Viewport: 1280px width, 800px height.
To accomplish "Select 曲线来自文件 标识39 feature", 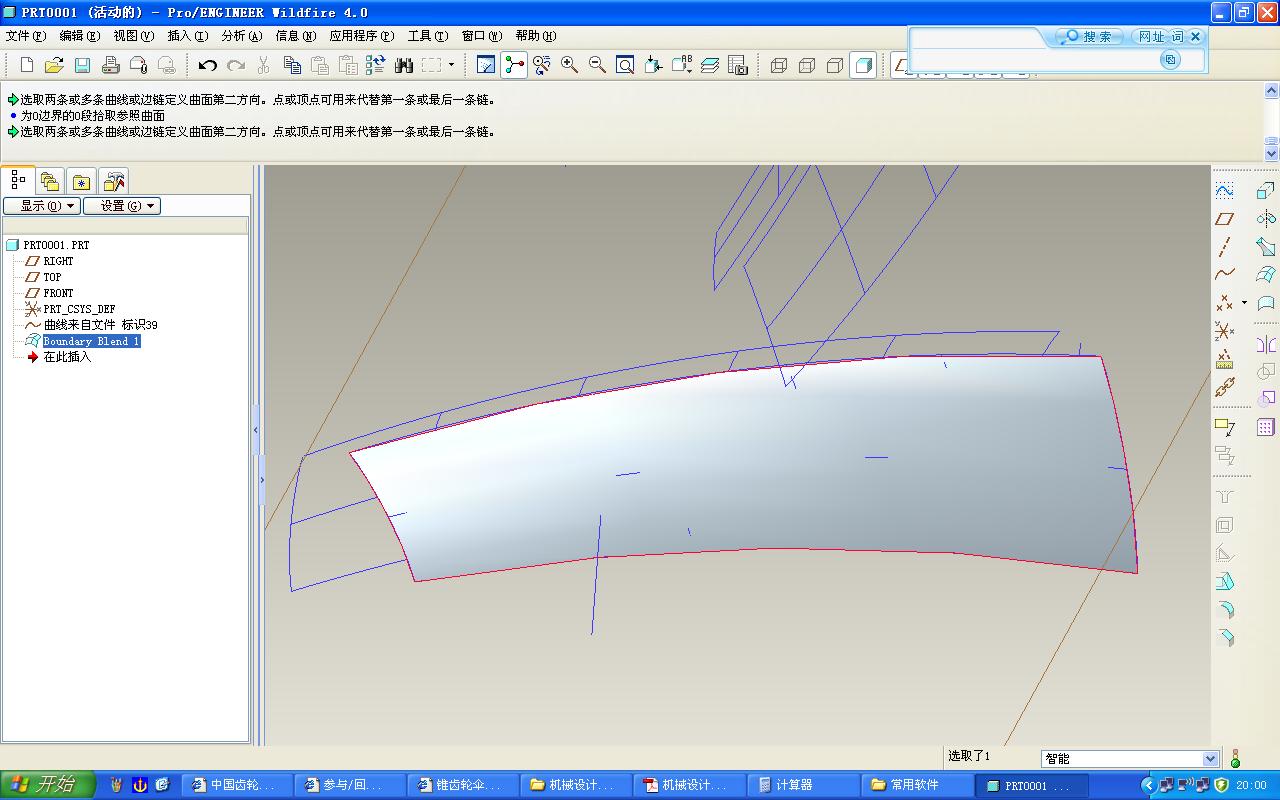I will [100, 325].
